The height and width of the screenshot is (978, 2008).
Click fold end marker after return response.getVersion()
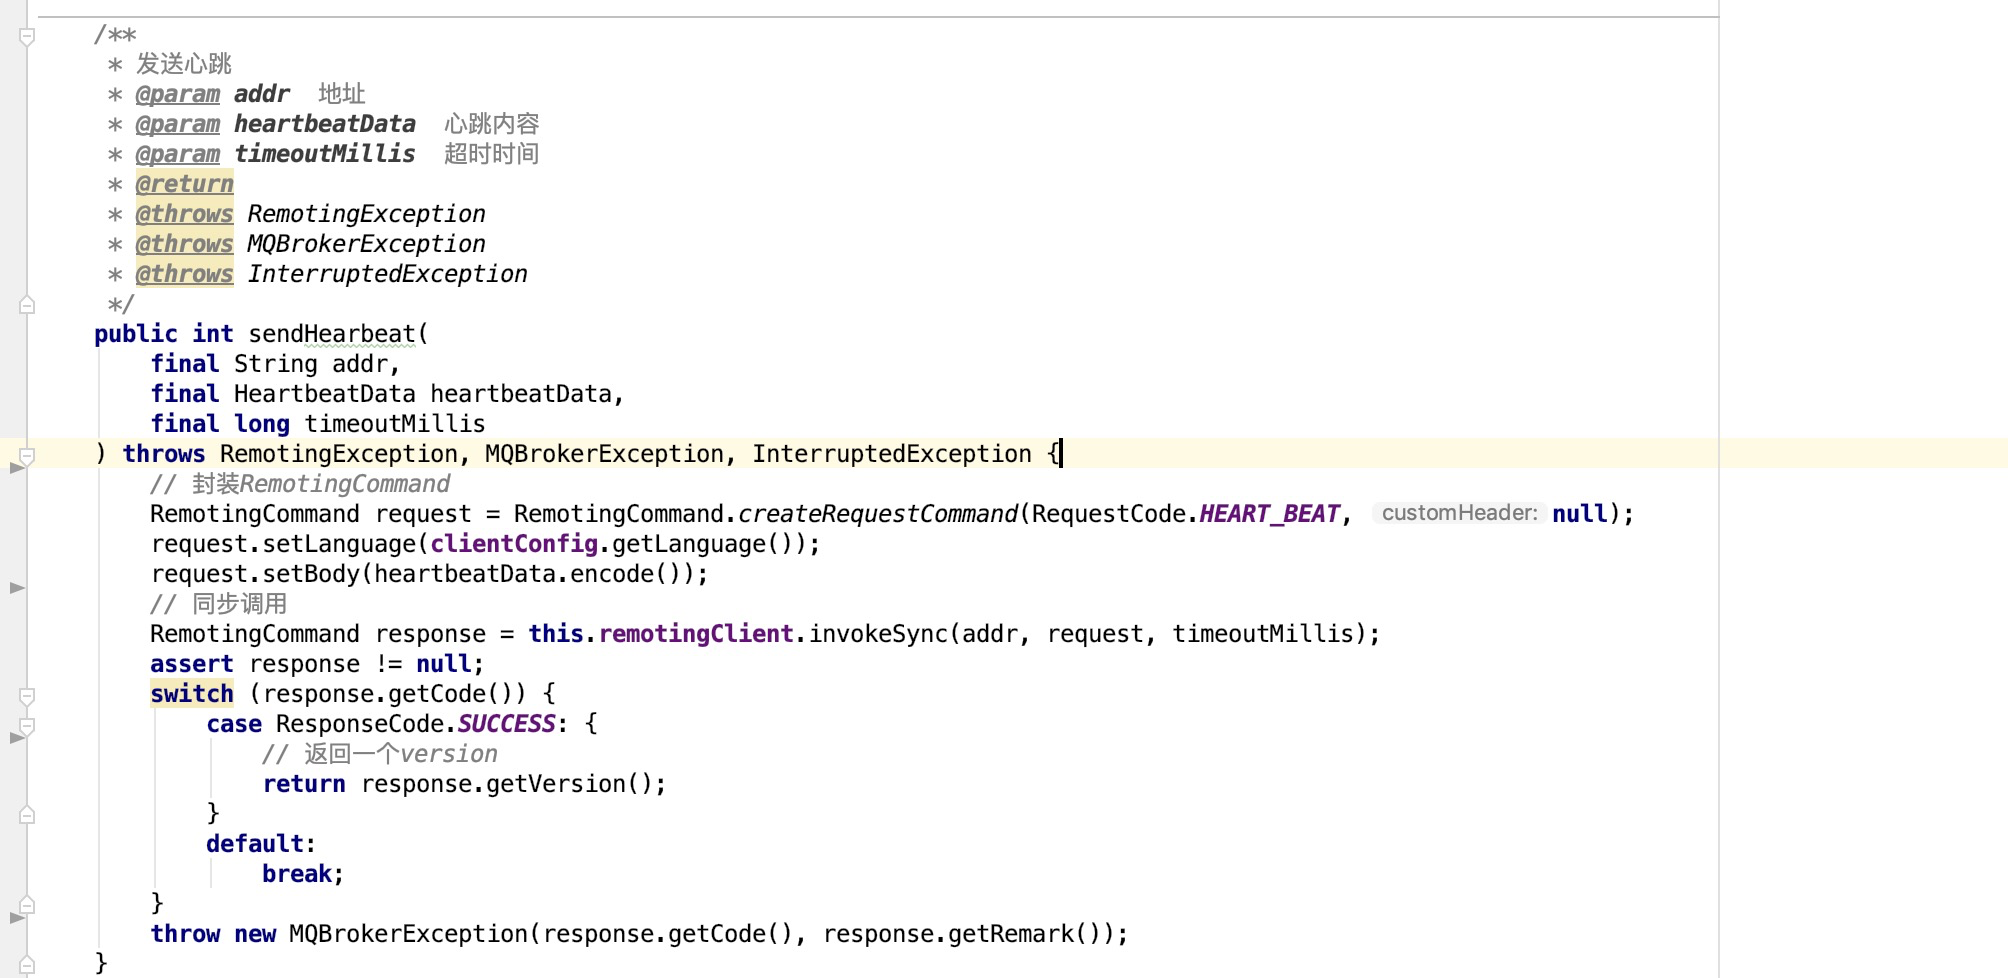[x=28, y=815]
